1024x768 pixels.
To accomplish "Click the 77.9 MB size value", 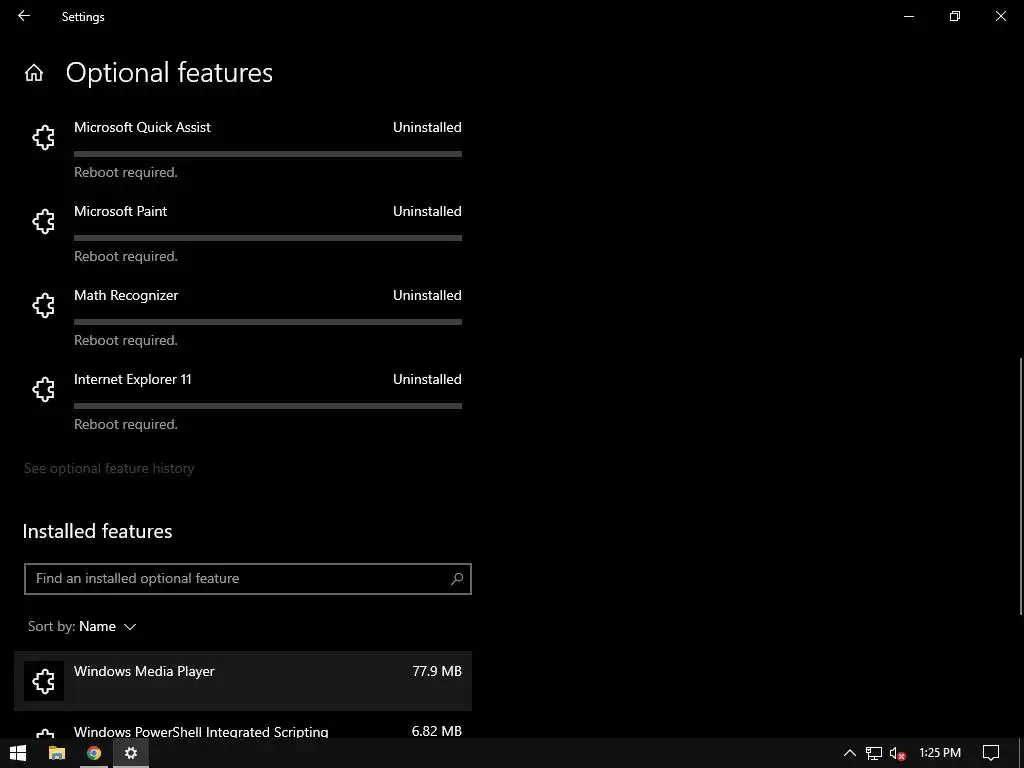I will (437, 671).
